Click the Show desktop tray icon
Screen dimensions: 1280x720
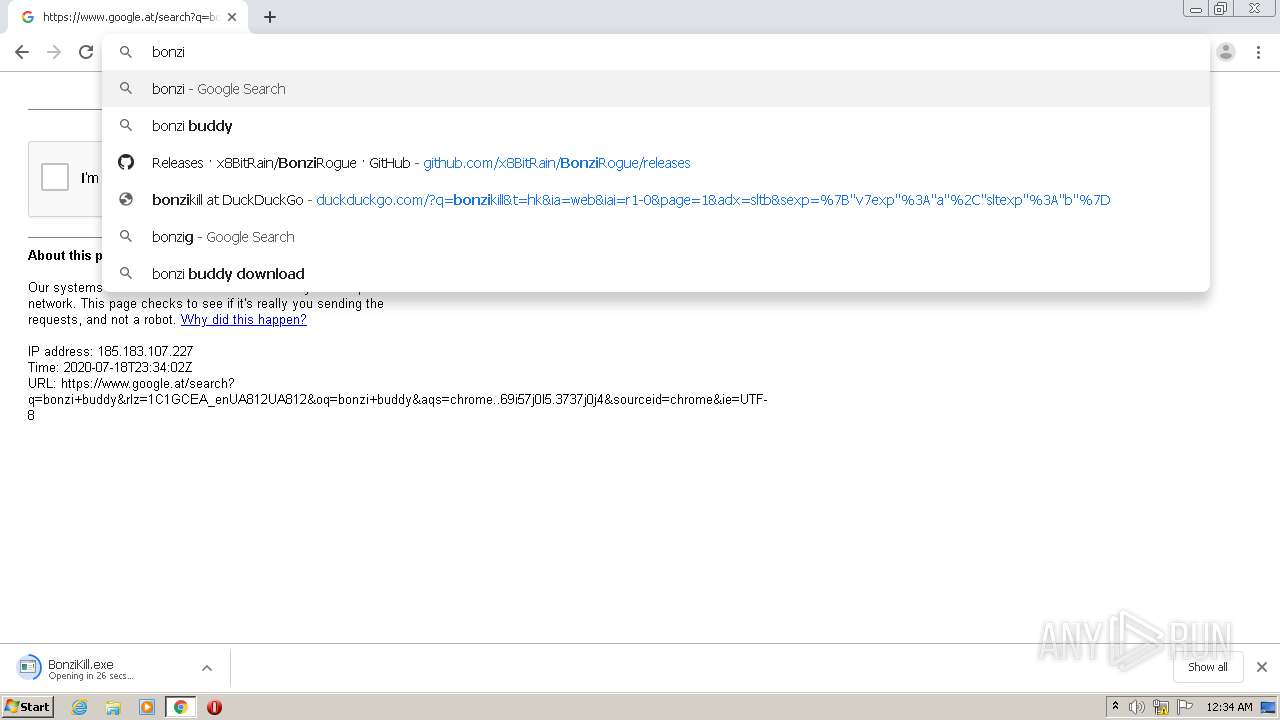point(1268,707)
